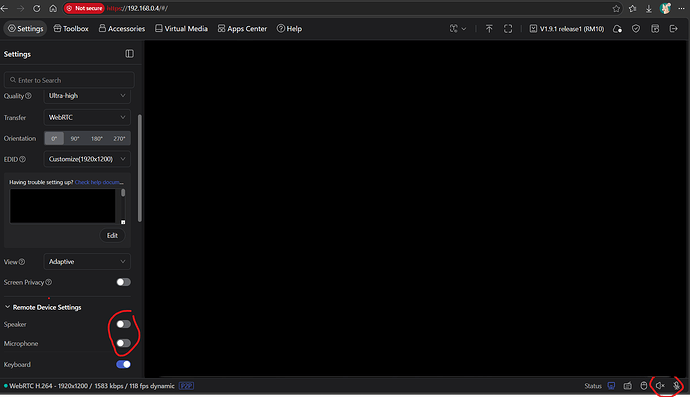Open the Help tab
Image resolution: width=690 pixels, height=397 pixels.
(x=289, y=29)
